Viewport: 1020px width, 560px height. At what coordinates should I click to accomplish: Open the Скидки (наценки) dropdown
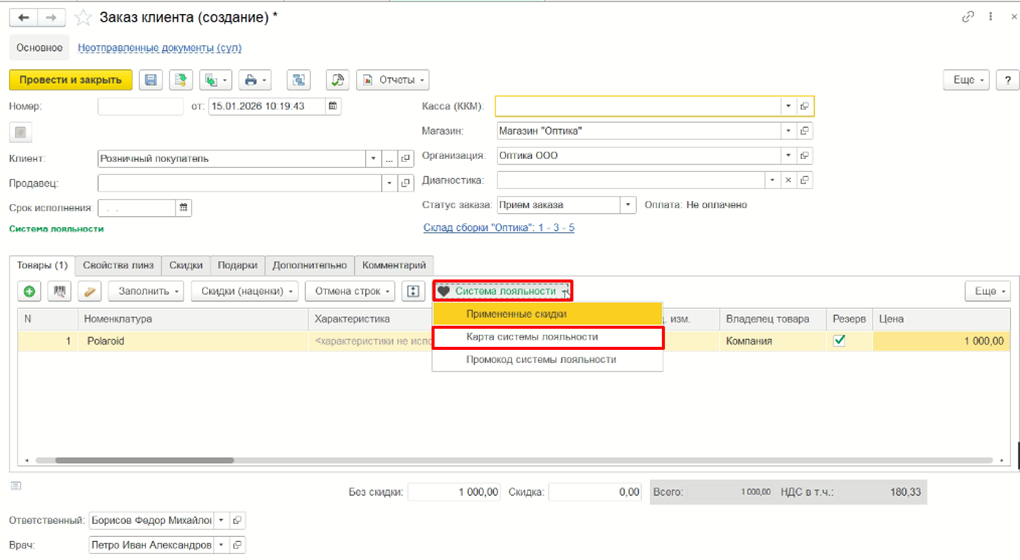(x=245, y=291)
